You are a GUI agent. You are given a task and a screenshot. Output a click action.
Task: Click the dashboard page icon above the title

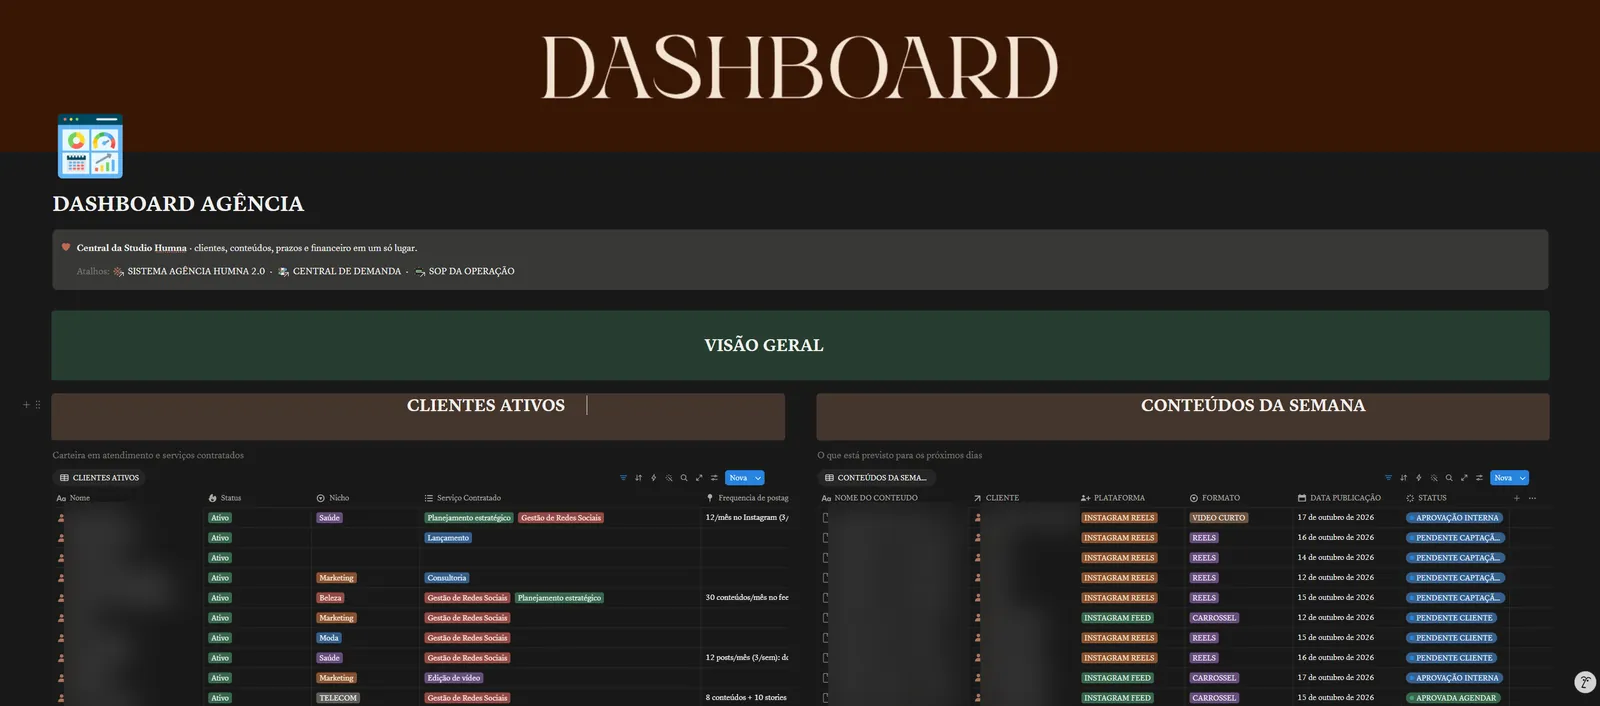[x=90, y=146]
